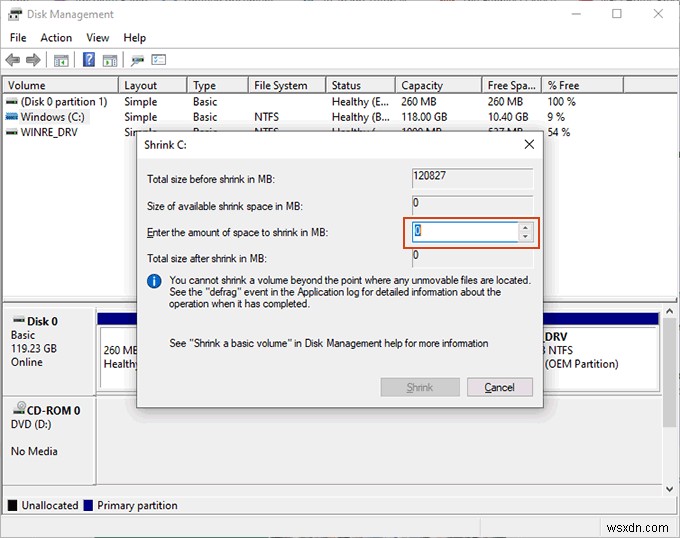This screenshot has width=680, height=538.
Task: Click the info icon in Shrink dialog
Action: tap(154, 281)
